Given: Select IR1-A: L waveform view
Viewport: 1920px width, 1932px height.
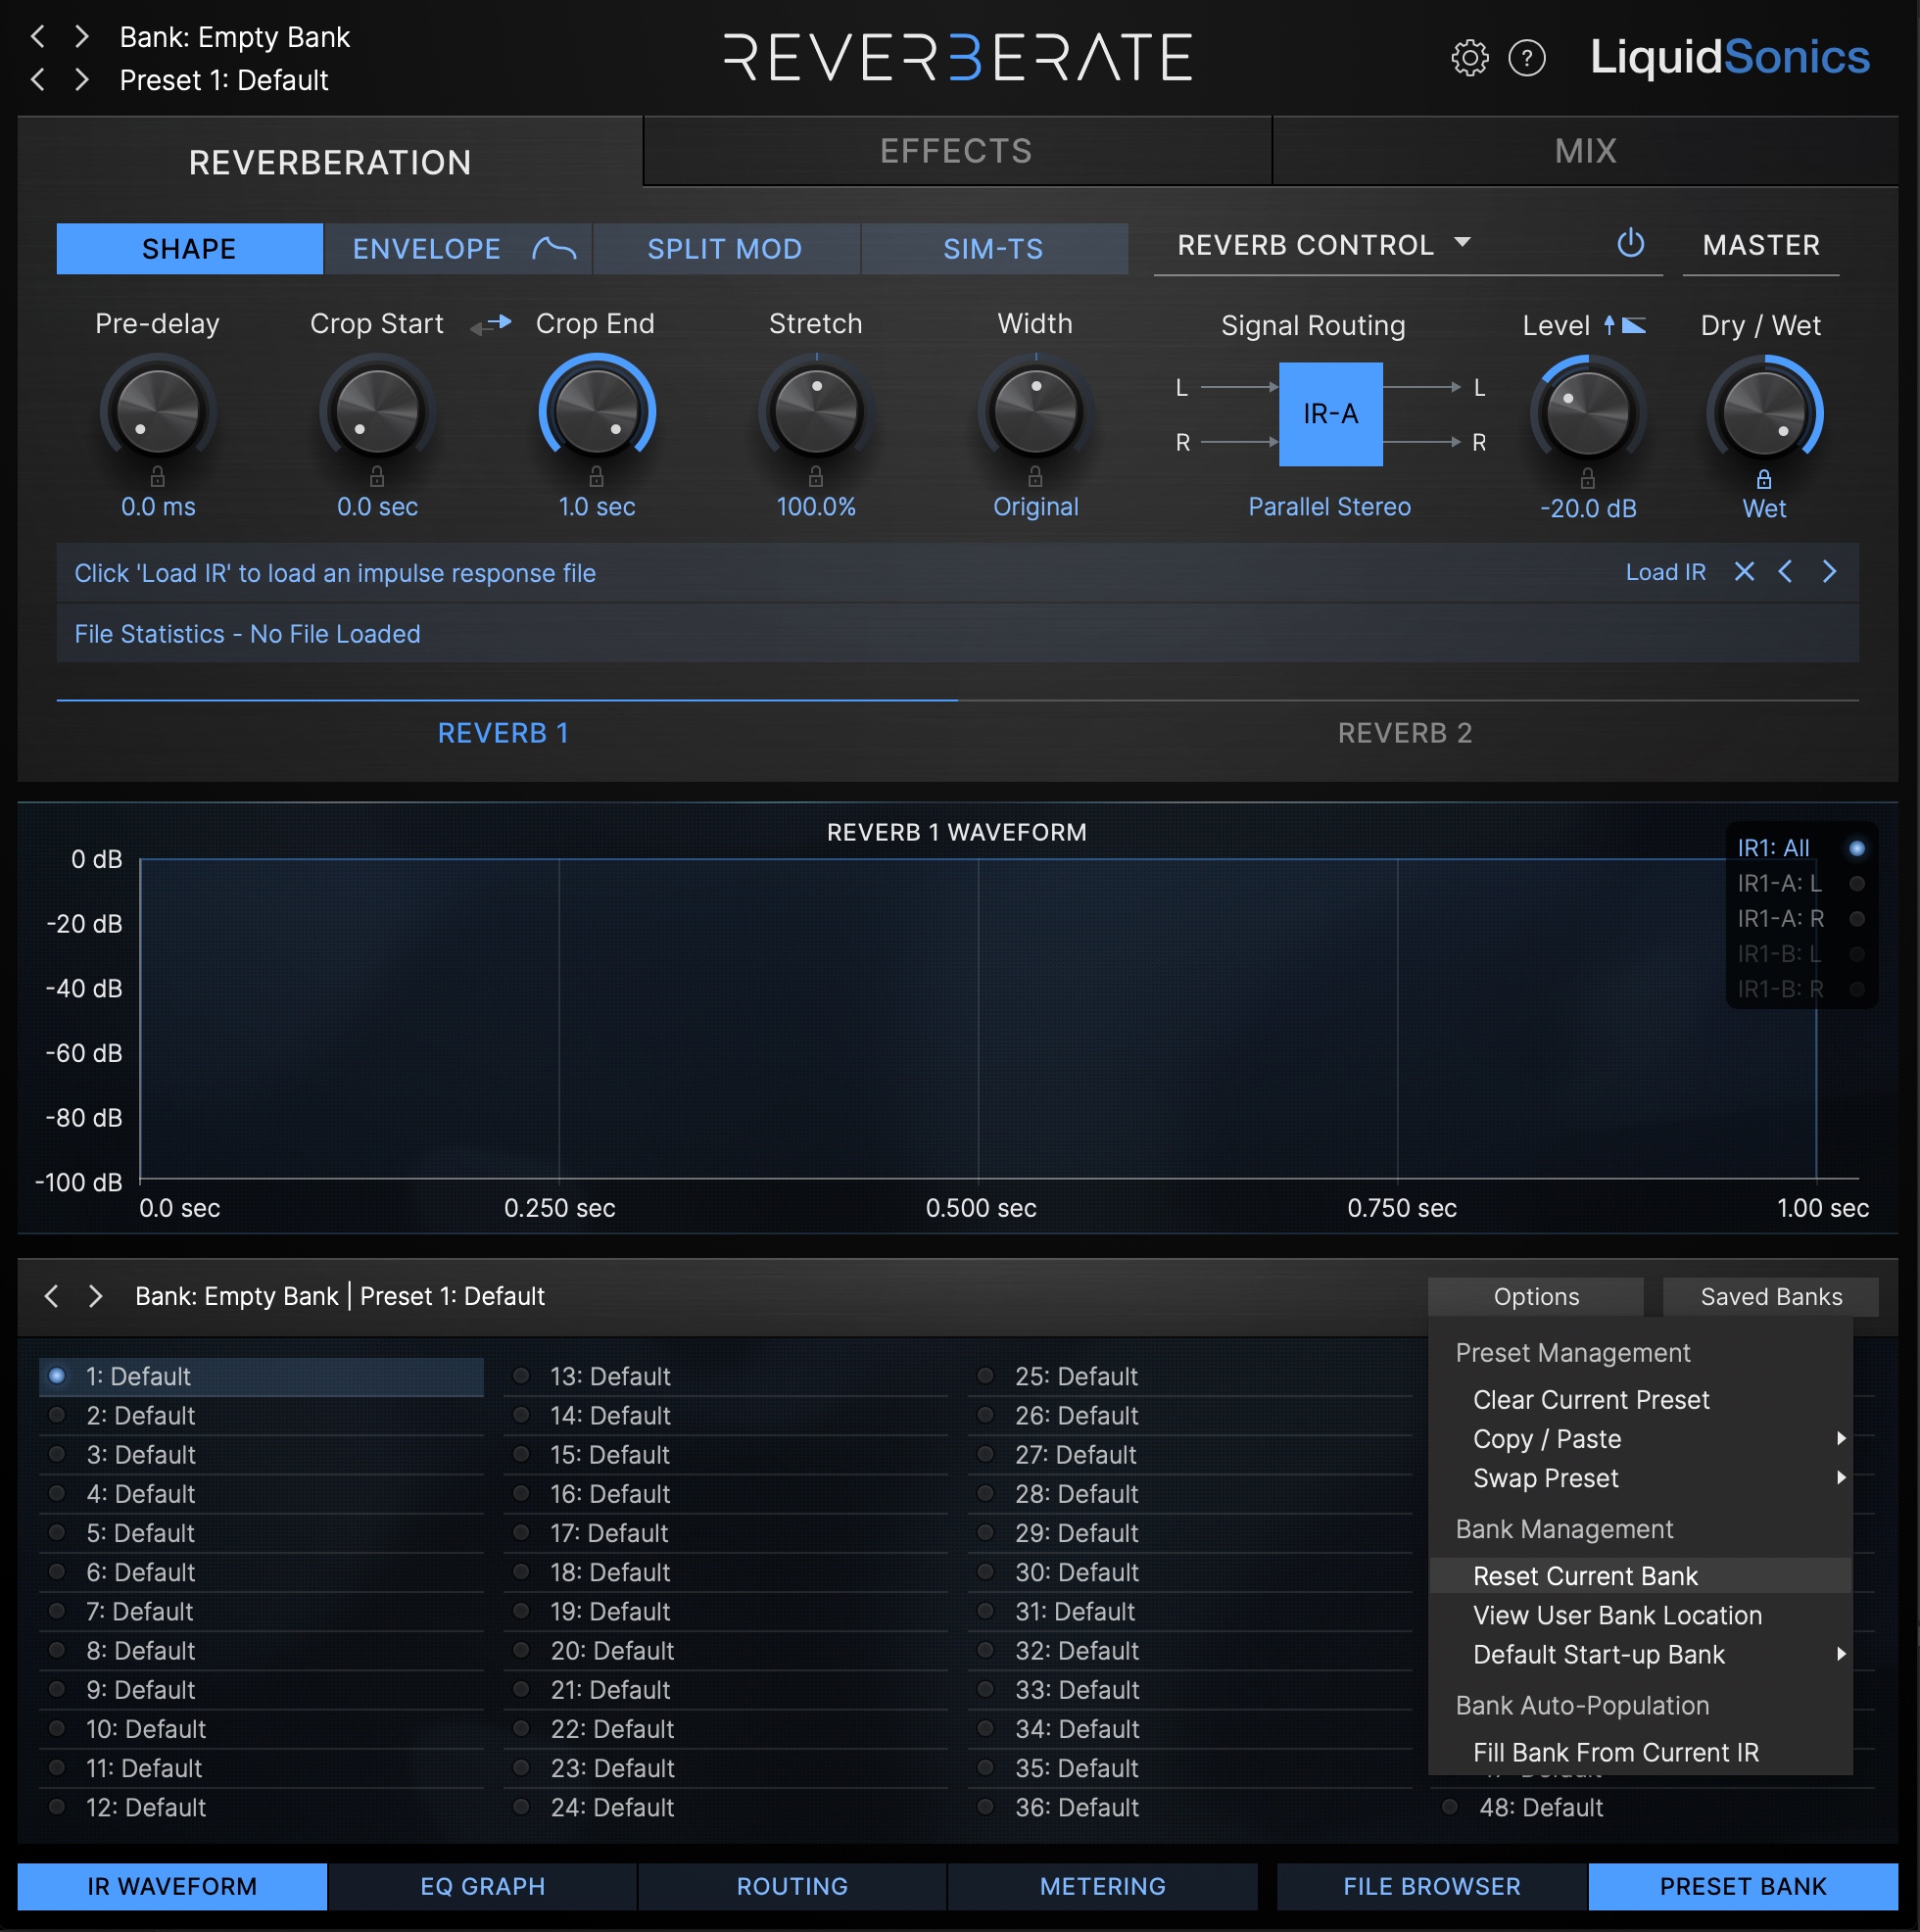Looking at the screenshot, I should (1801, 884).
